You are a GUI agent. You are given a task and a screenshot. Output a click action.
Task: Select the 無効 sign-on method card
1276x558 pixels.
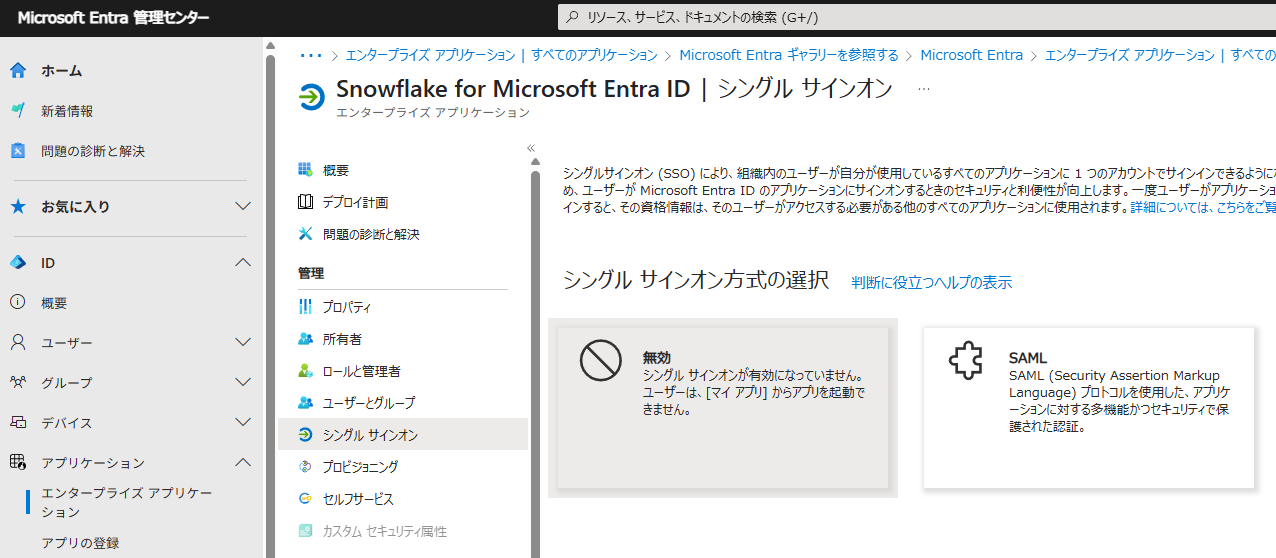click(723, 408)
